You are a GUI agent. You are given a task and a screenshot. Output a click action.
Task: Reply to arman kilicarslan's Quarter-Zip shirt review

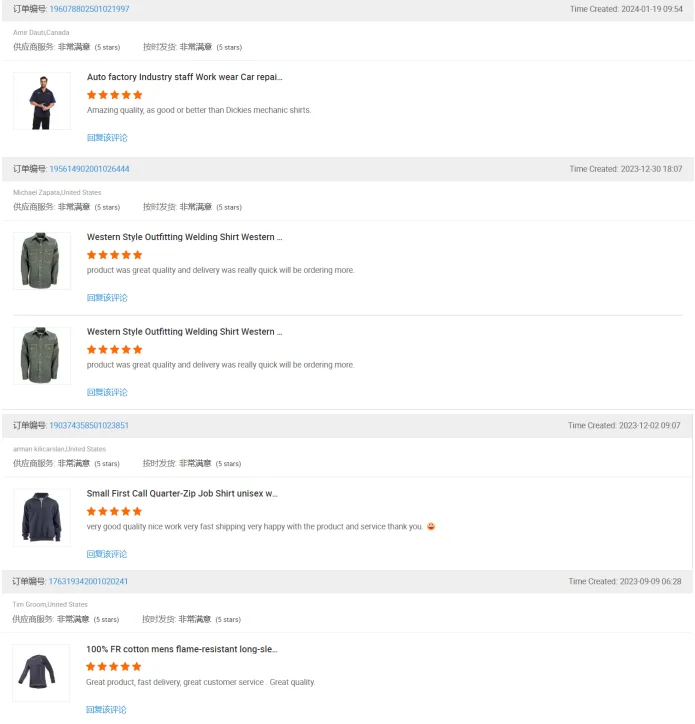[107, 554]
